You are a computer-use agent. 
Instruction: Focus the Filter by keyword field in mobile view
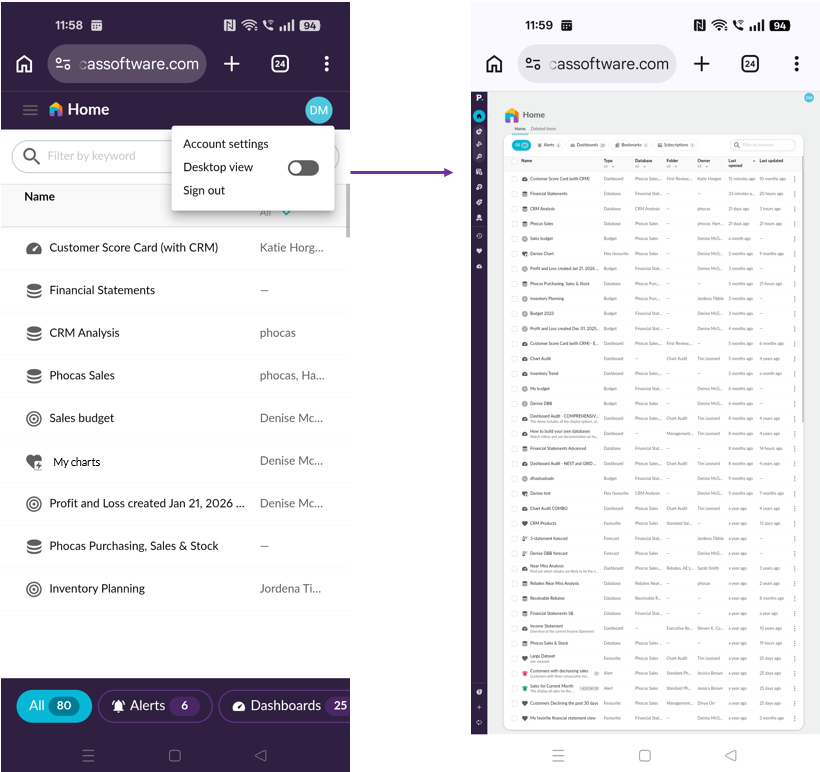click(x=95, y=156)
